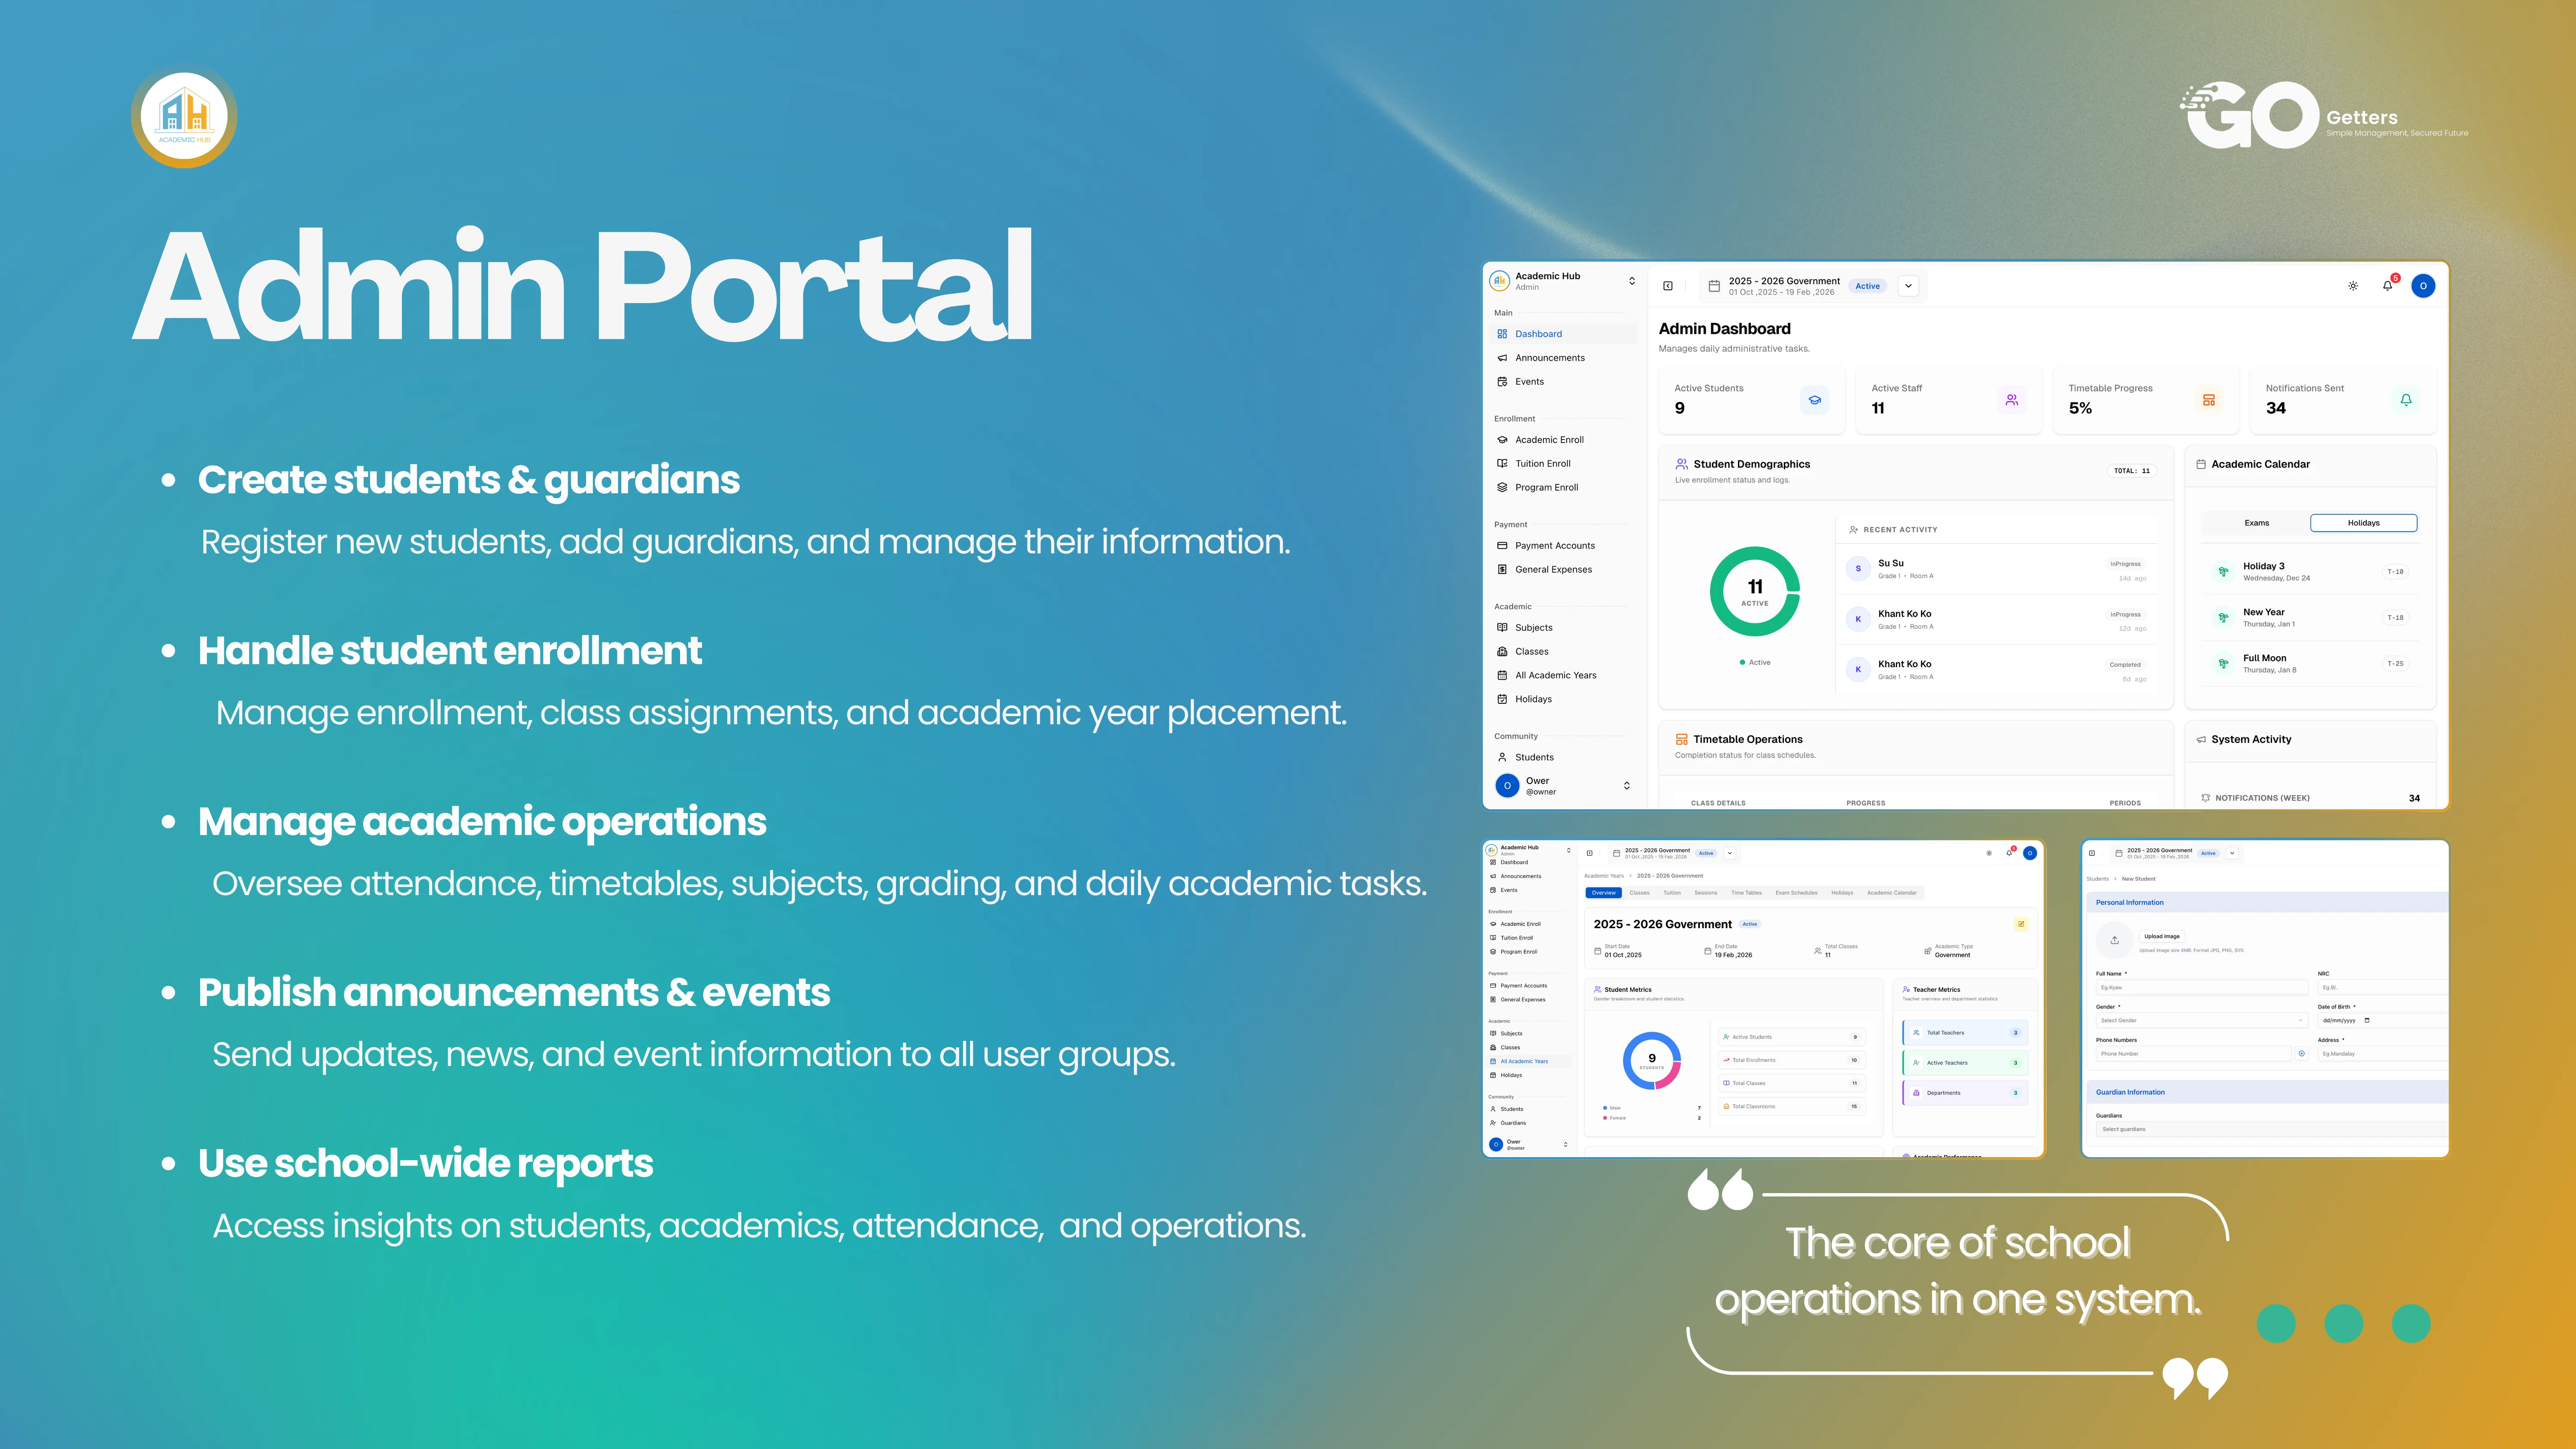Click the Timetable Progress orange layout icon
Viewport: 2576px width, 1449px height.
2208,400
